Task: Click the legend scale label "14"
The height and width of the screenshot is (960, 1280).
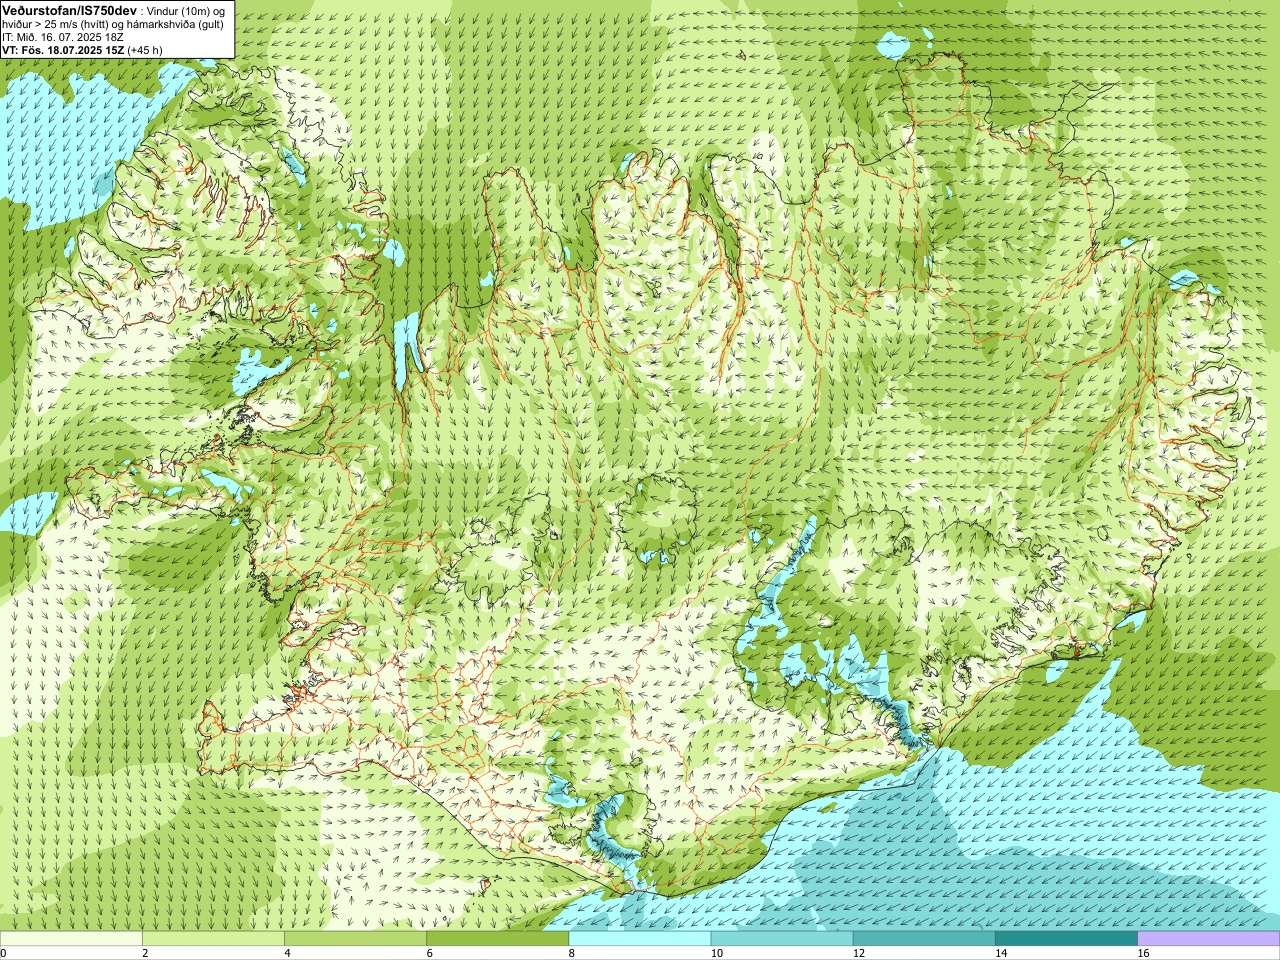Action: 1000,953
